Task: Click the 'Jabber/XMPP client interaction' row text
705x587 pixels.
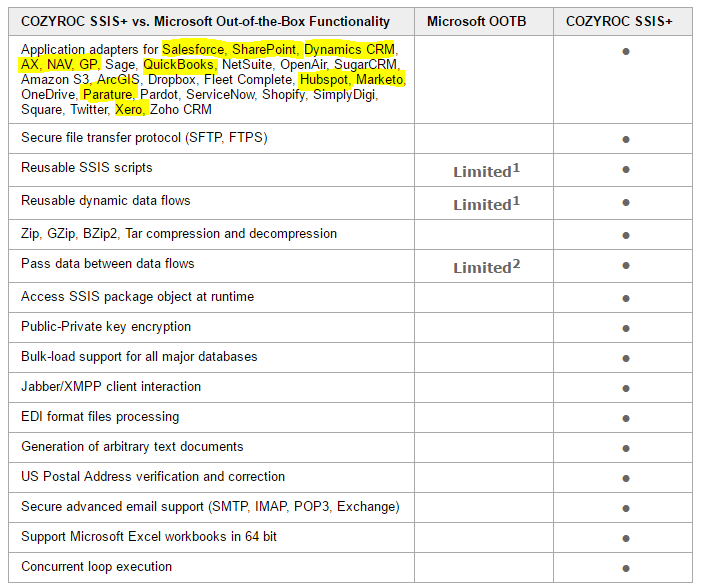Action: pos(111,387)
